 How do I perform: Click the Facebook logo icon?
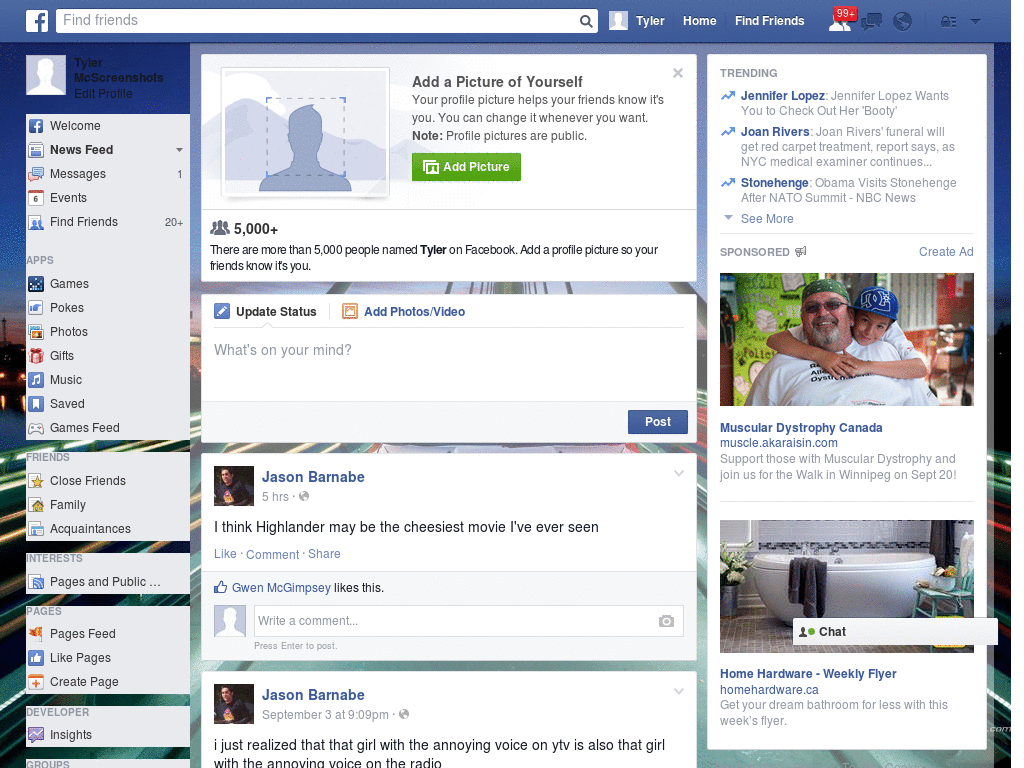tap(37, 21)
